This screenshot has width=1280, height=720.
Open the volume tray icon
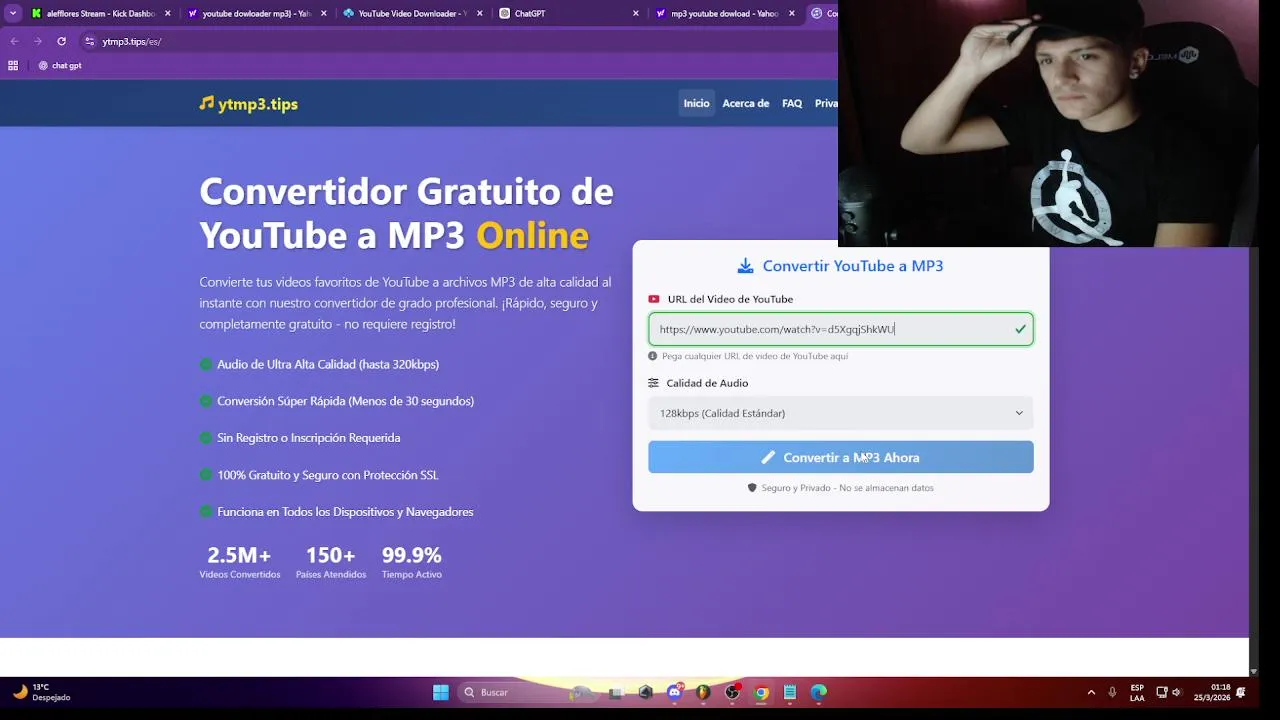[x=1177, y=692]
